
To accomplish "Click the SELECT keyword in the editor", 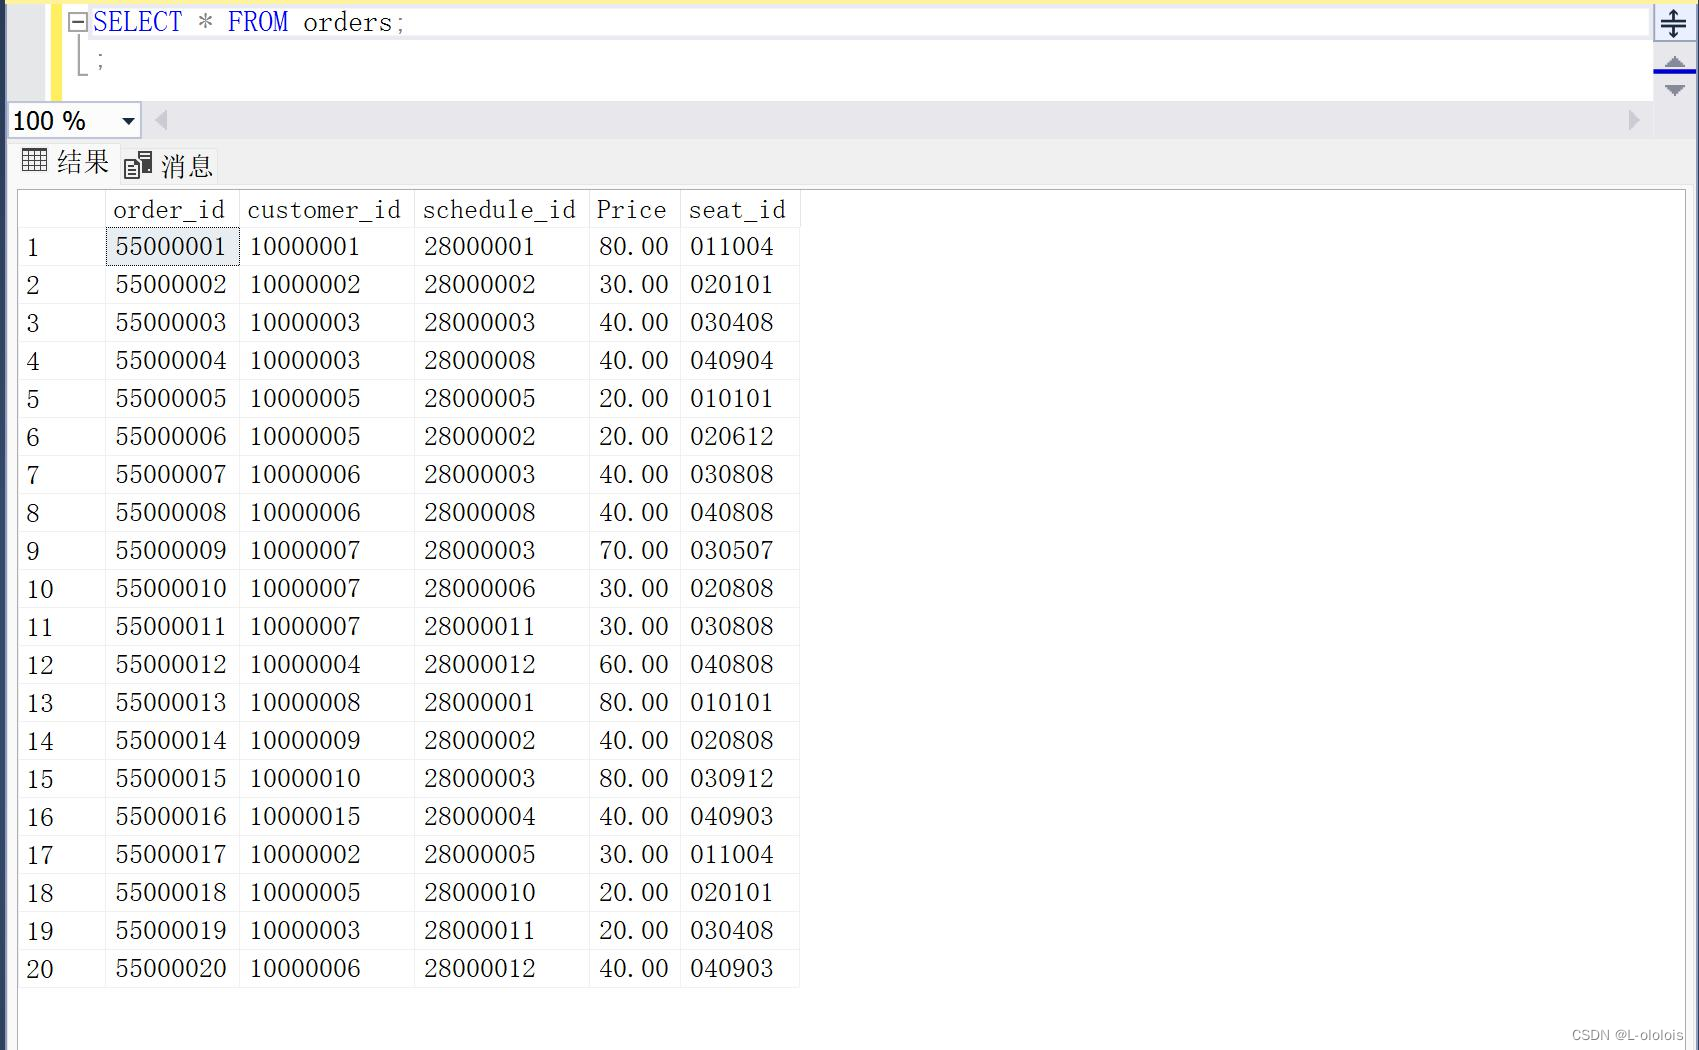I will coord(138,22).
